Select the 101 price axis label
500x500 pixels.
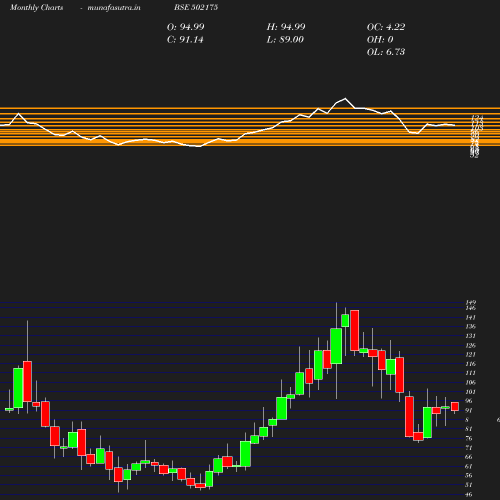click(470, 392)
